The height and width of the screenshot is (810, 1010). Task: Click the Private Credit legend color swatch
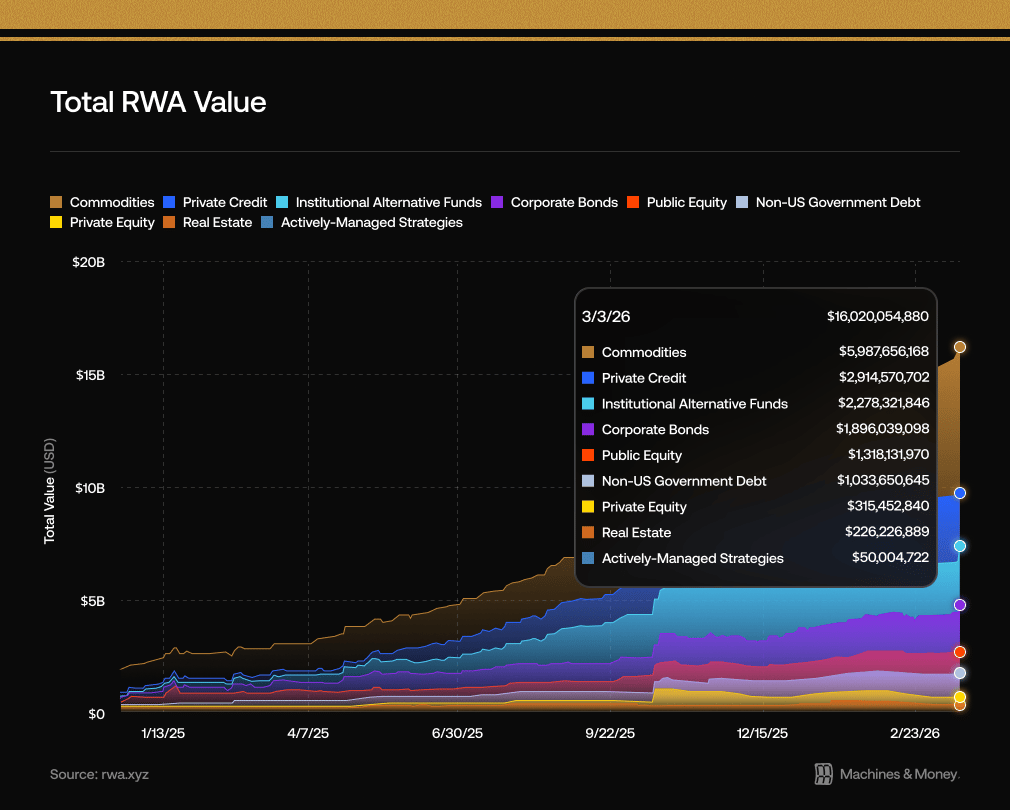tap(169, 202)
